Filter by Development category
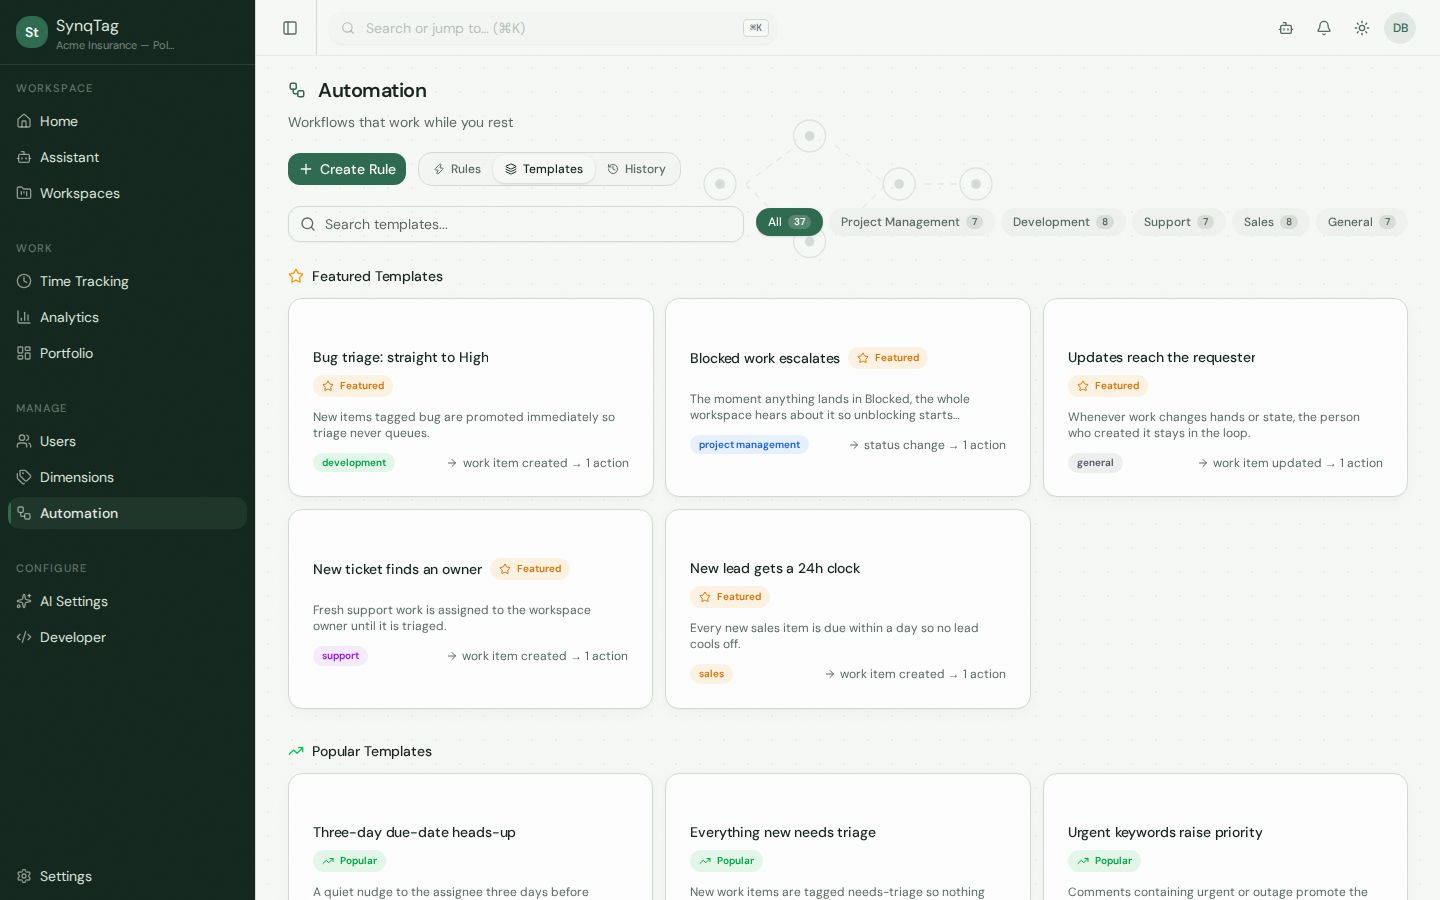The height and width of the screenshot is (900, 1440). point(1063,222)
